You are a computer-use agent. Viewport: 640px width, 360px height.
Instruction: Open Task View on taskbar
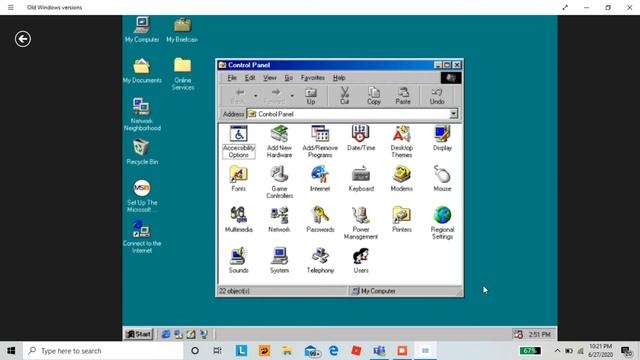coord(217,351)
